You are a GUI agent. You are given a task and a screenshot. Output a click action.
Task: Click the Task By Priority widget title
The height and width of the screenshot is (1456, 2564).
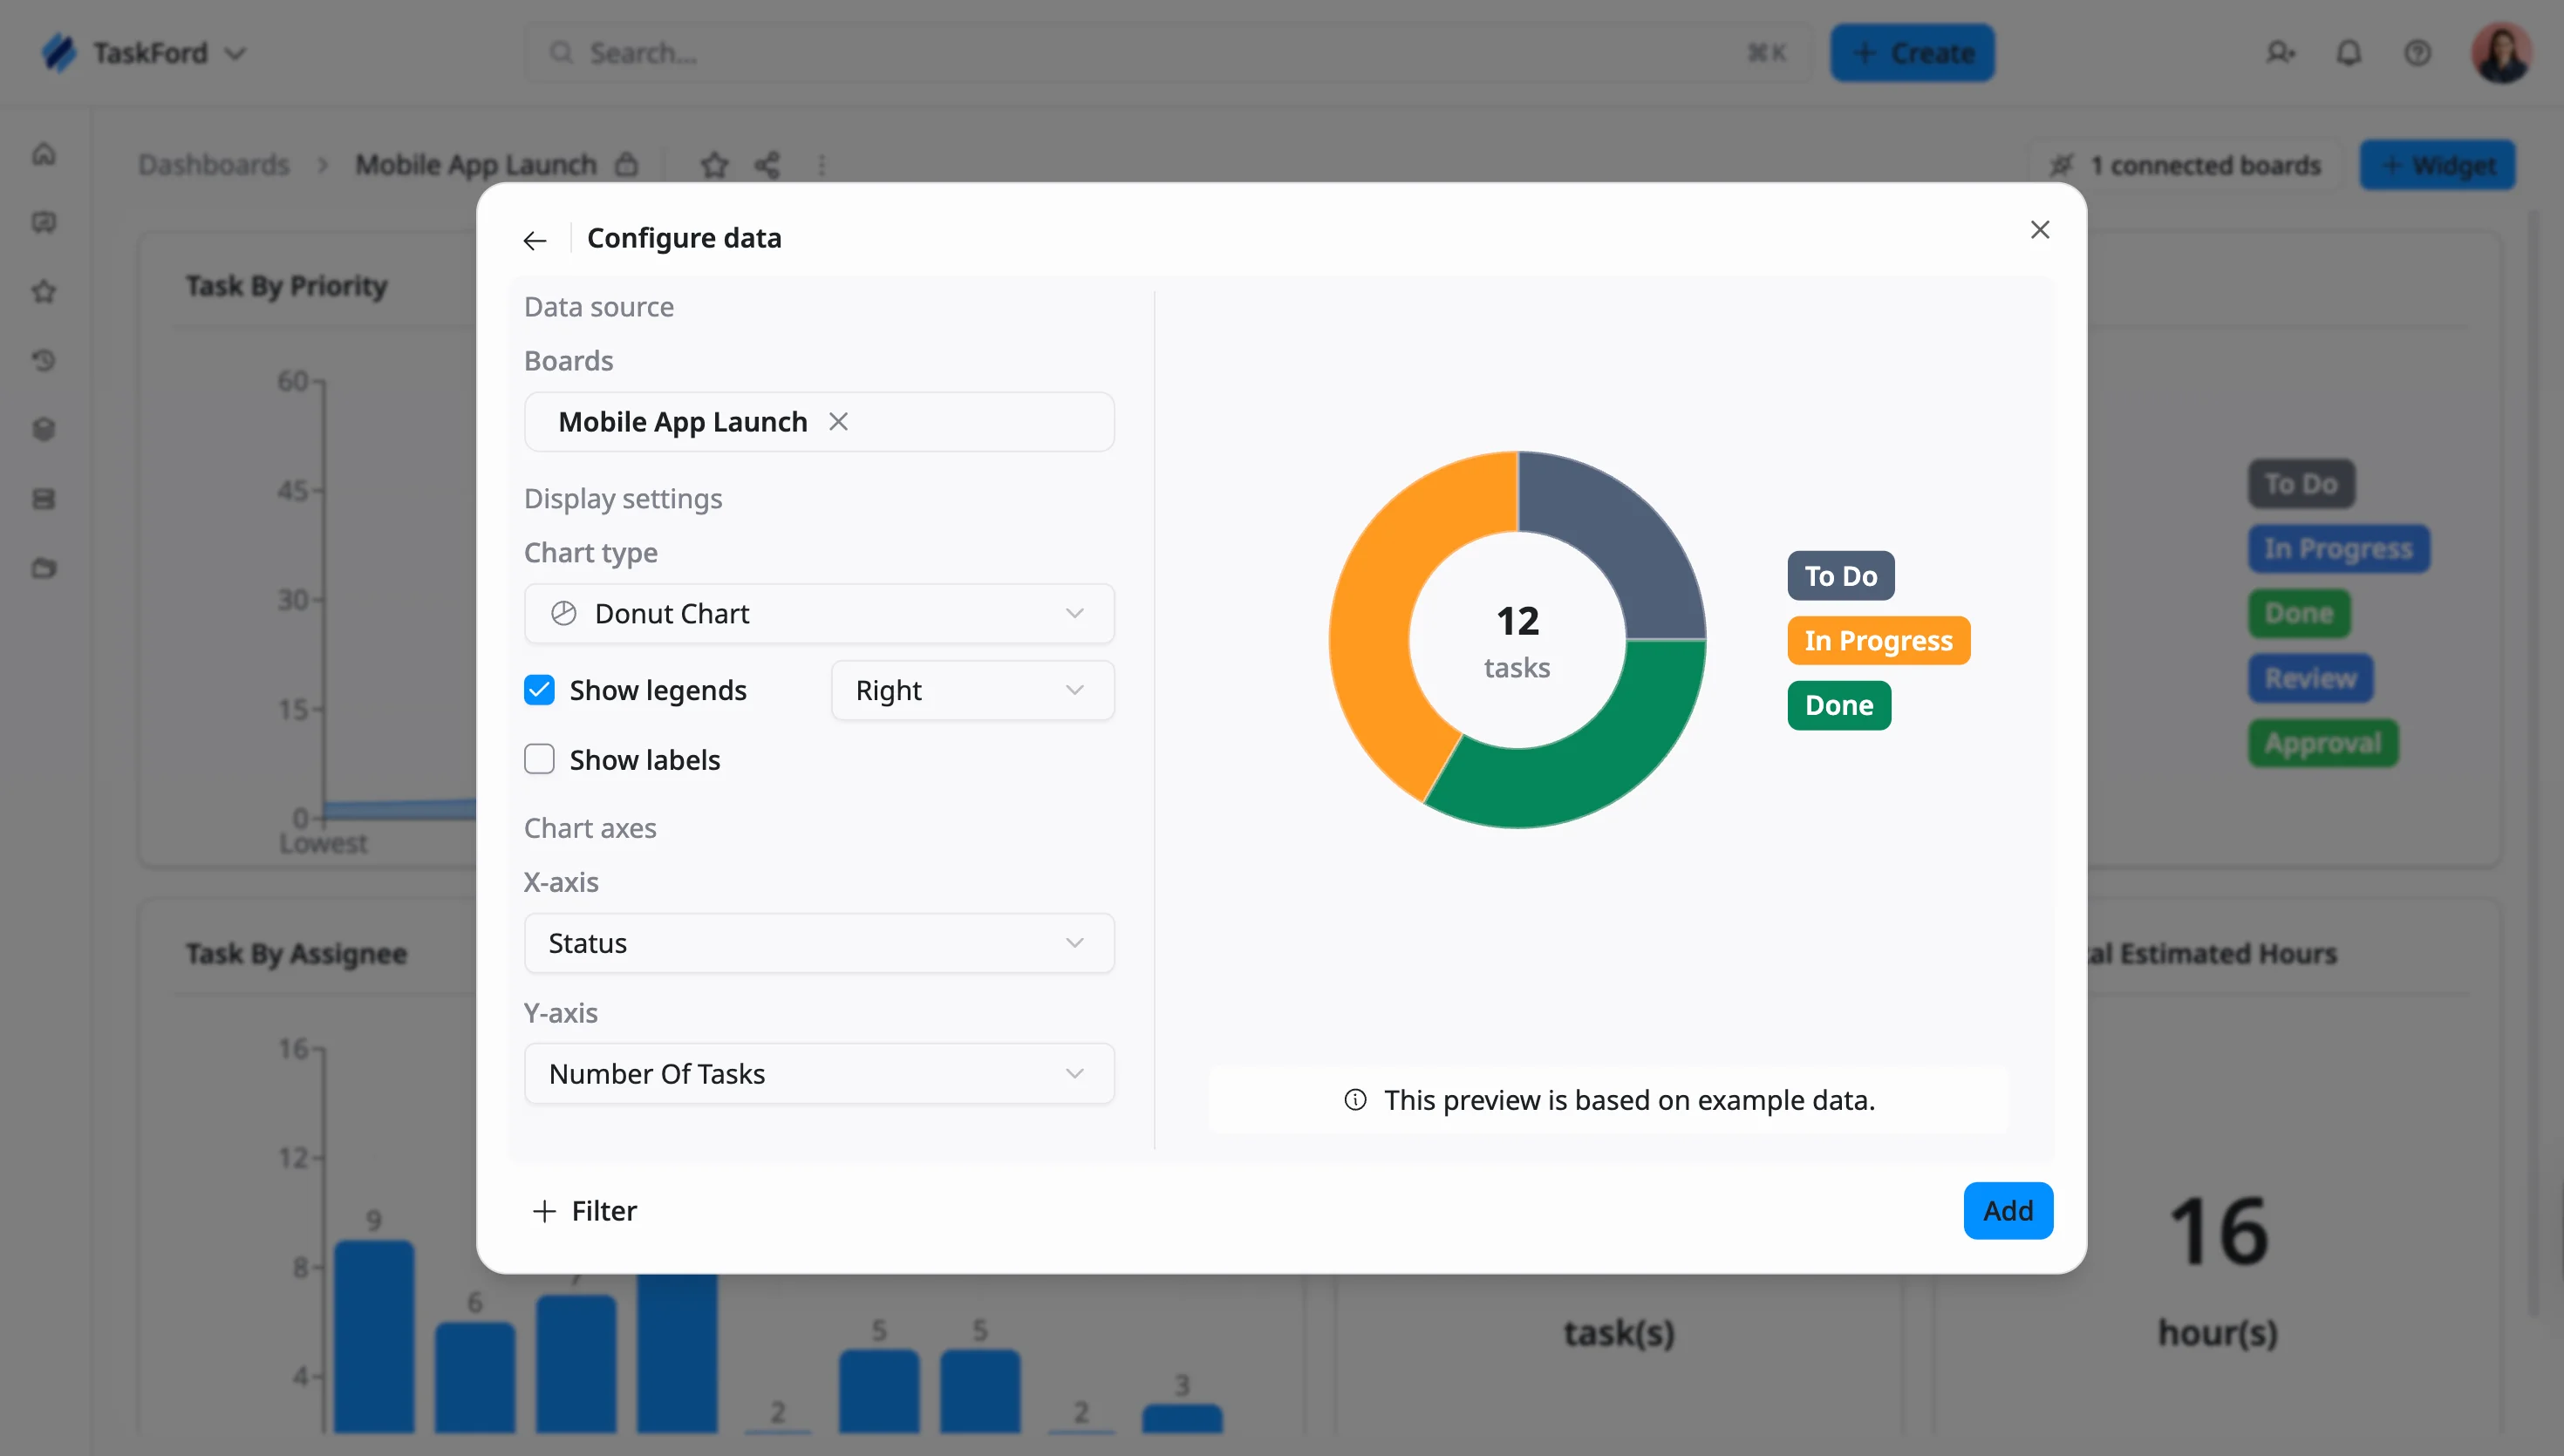pos(286,286)
